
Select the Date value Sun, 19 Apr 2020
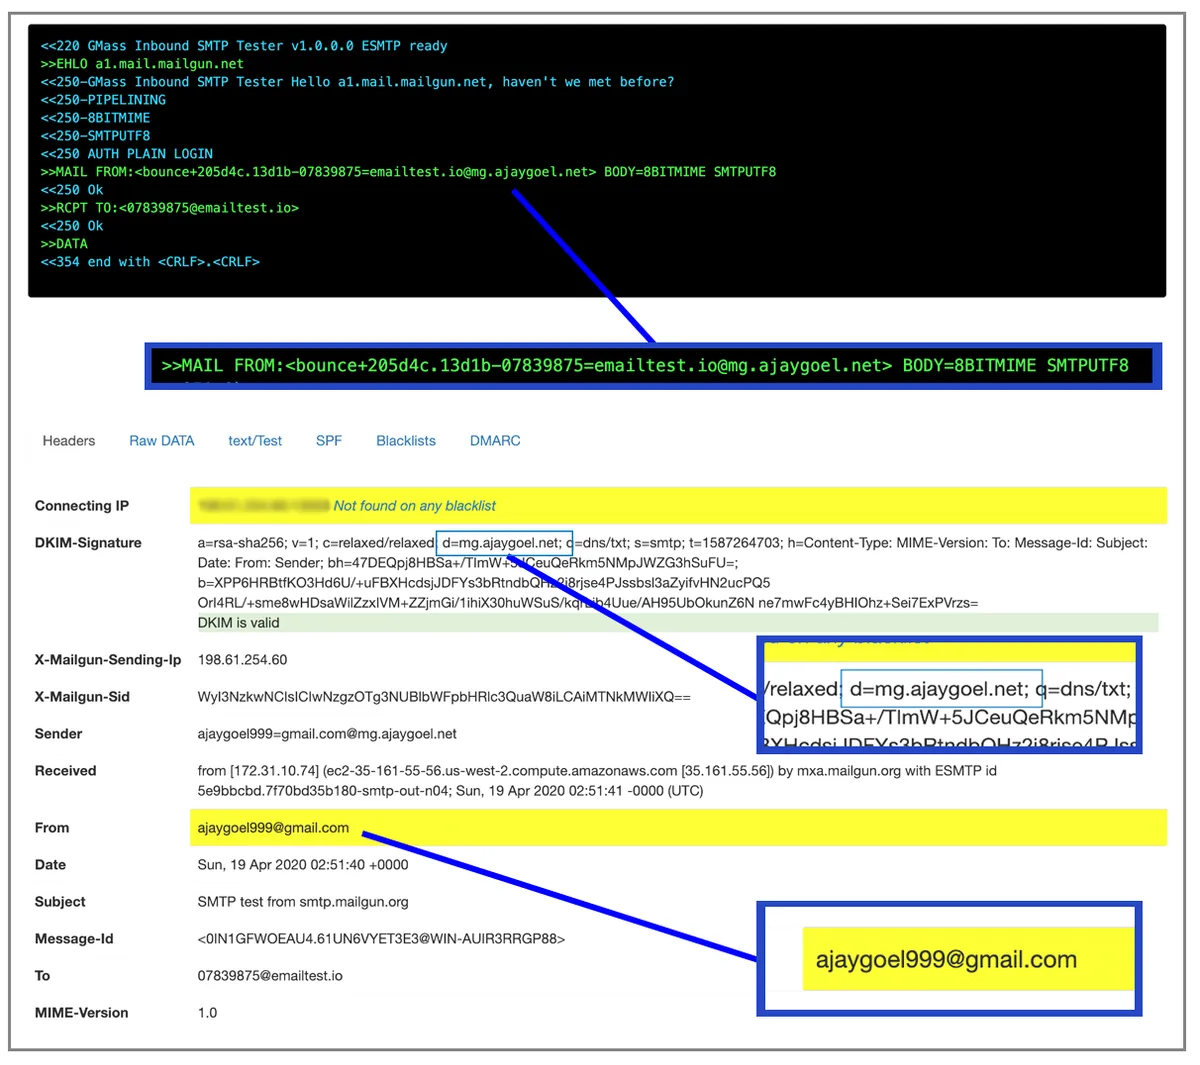303,865
